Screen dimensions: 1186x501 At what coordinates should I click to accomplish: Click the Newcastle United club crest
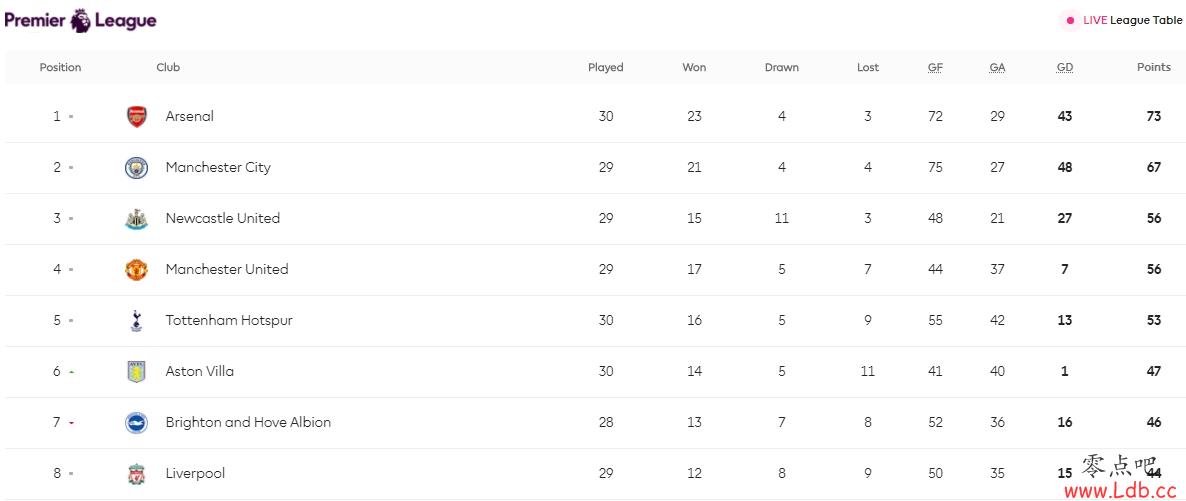136,219
